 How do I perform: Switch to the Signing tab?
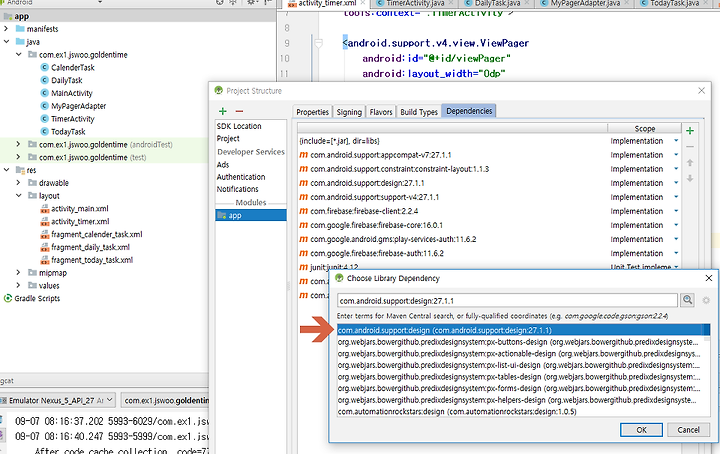tap(349, 112)
